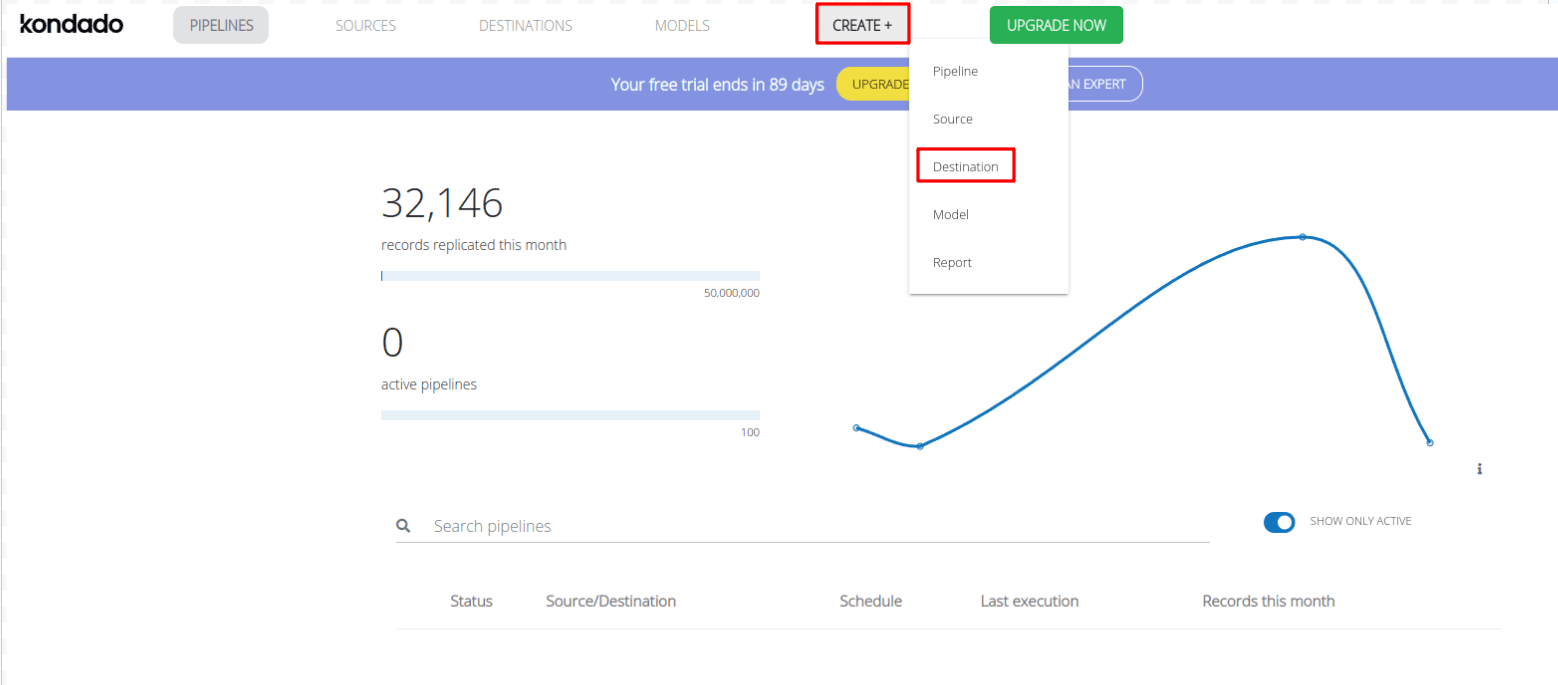Click the peak data point on the chart
Viewport: 1558px width, 685px height.
pyautogui.click(x=1302, y=237)
